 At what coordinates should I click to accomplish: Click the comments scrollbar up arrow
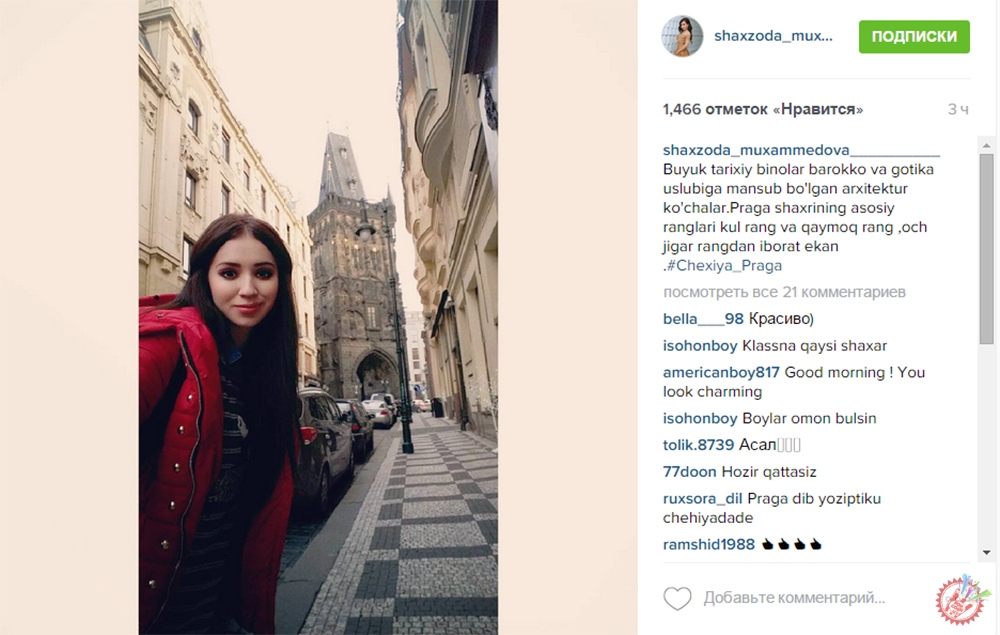coord(987,145)
